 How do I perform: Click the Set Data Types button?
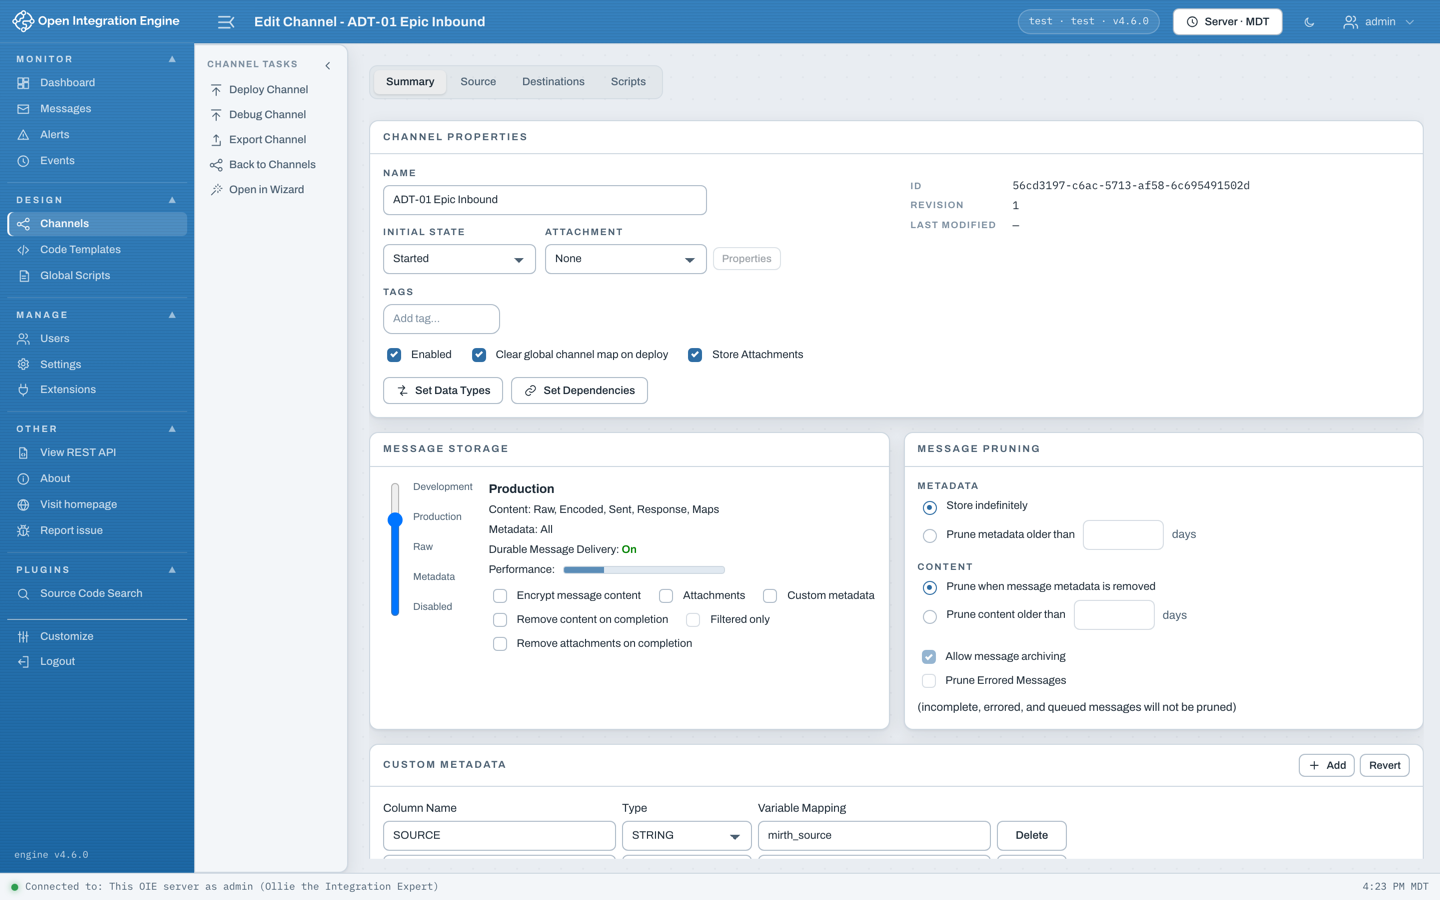coord(443,391)
